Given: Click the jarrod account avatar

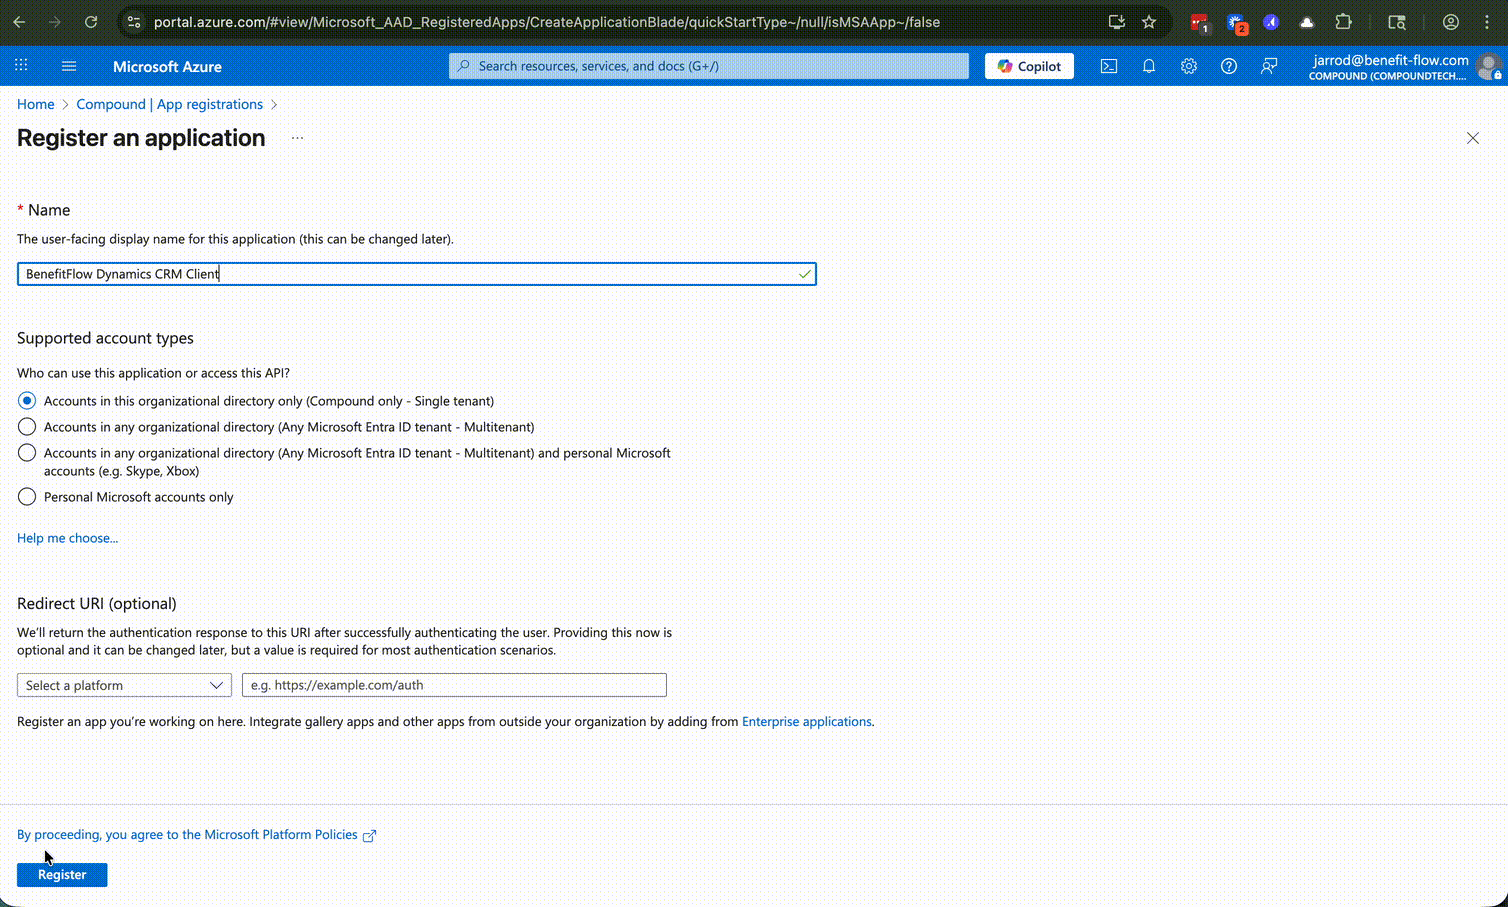Looking at the screenshot, I should (1489, 67).
